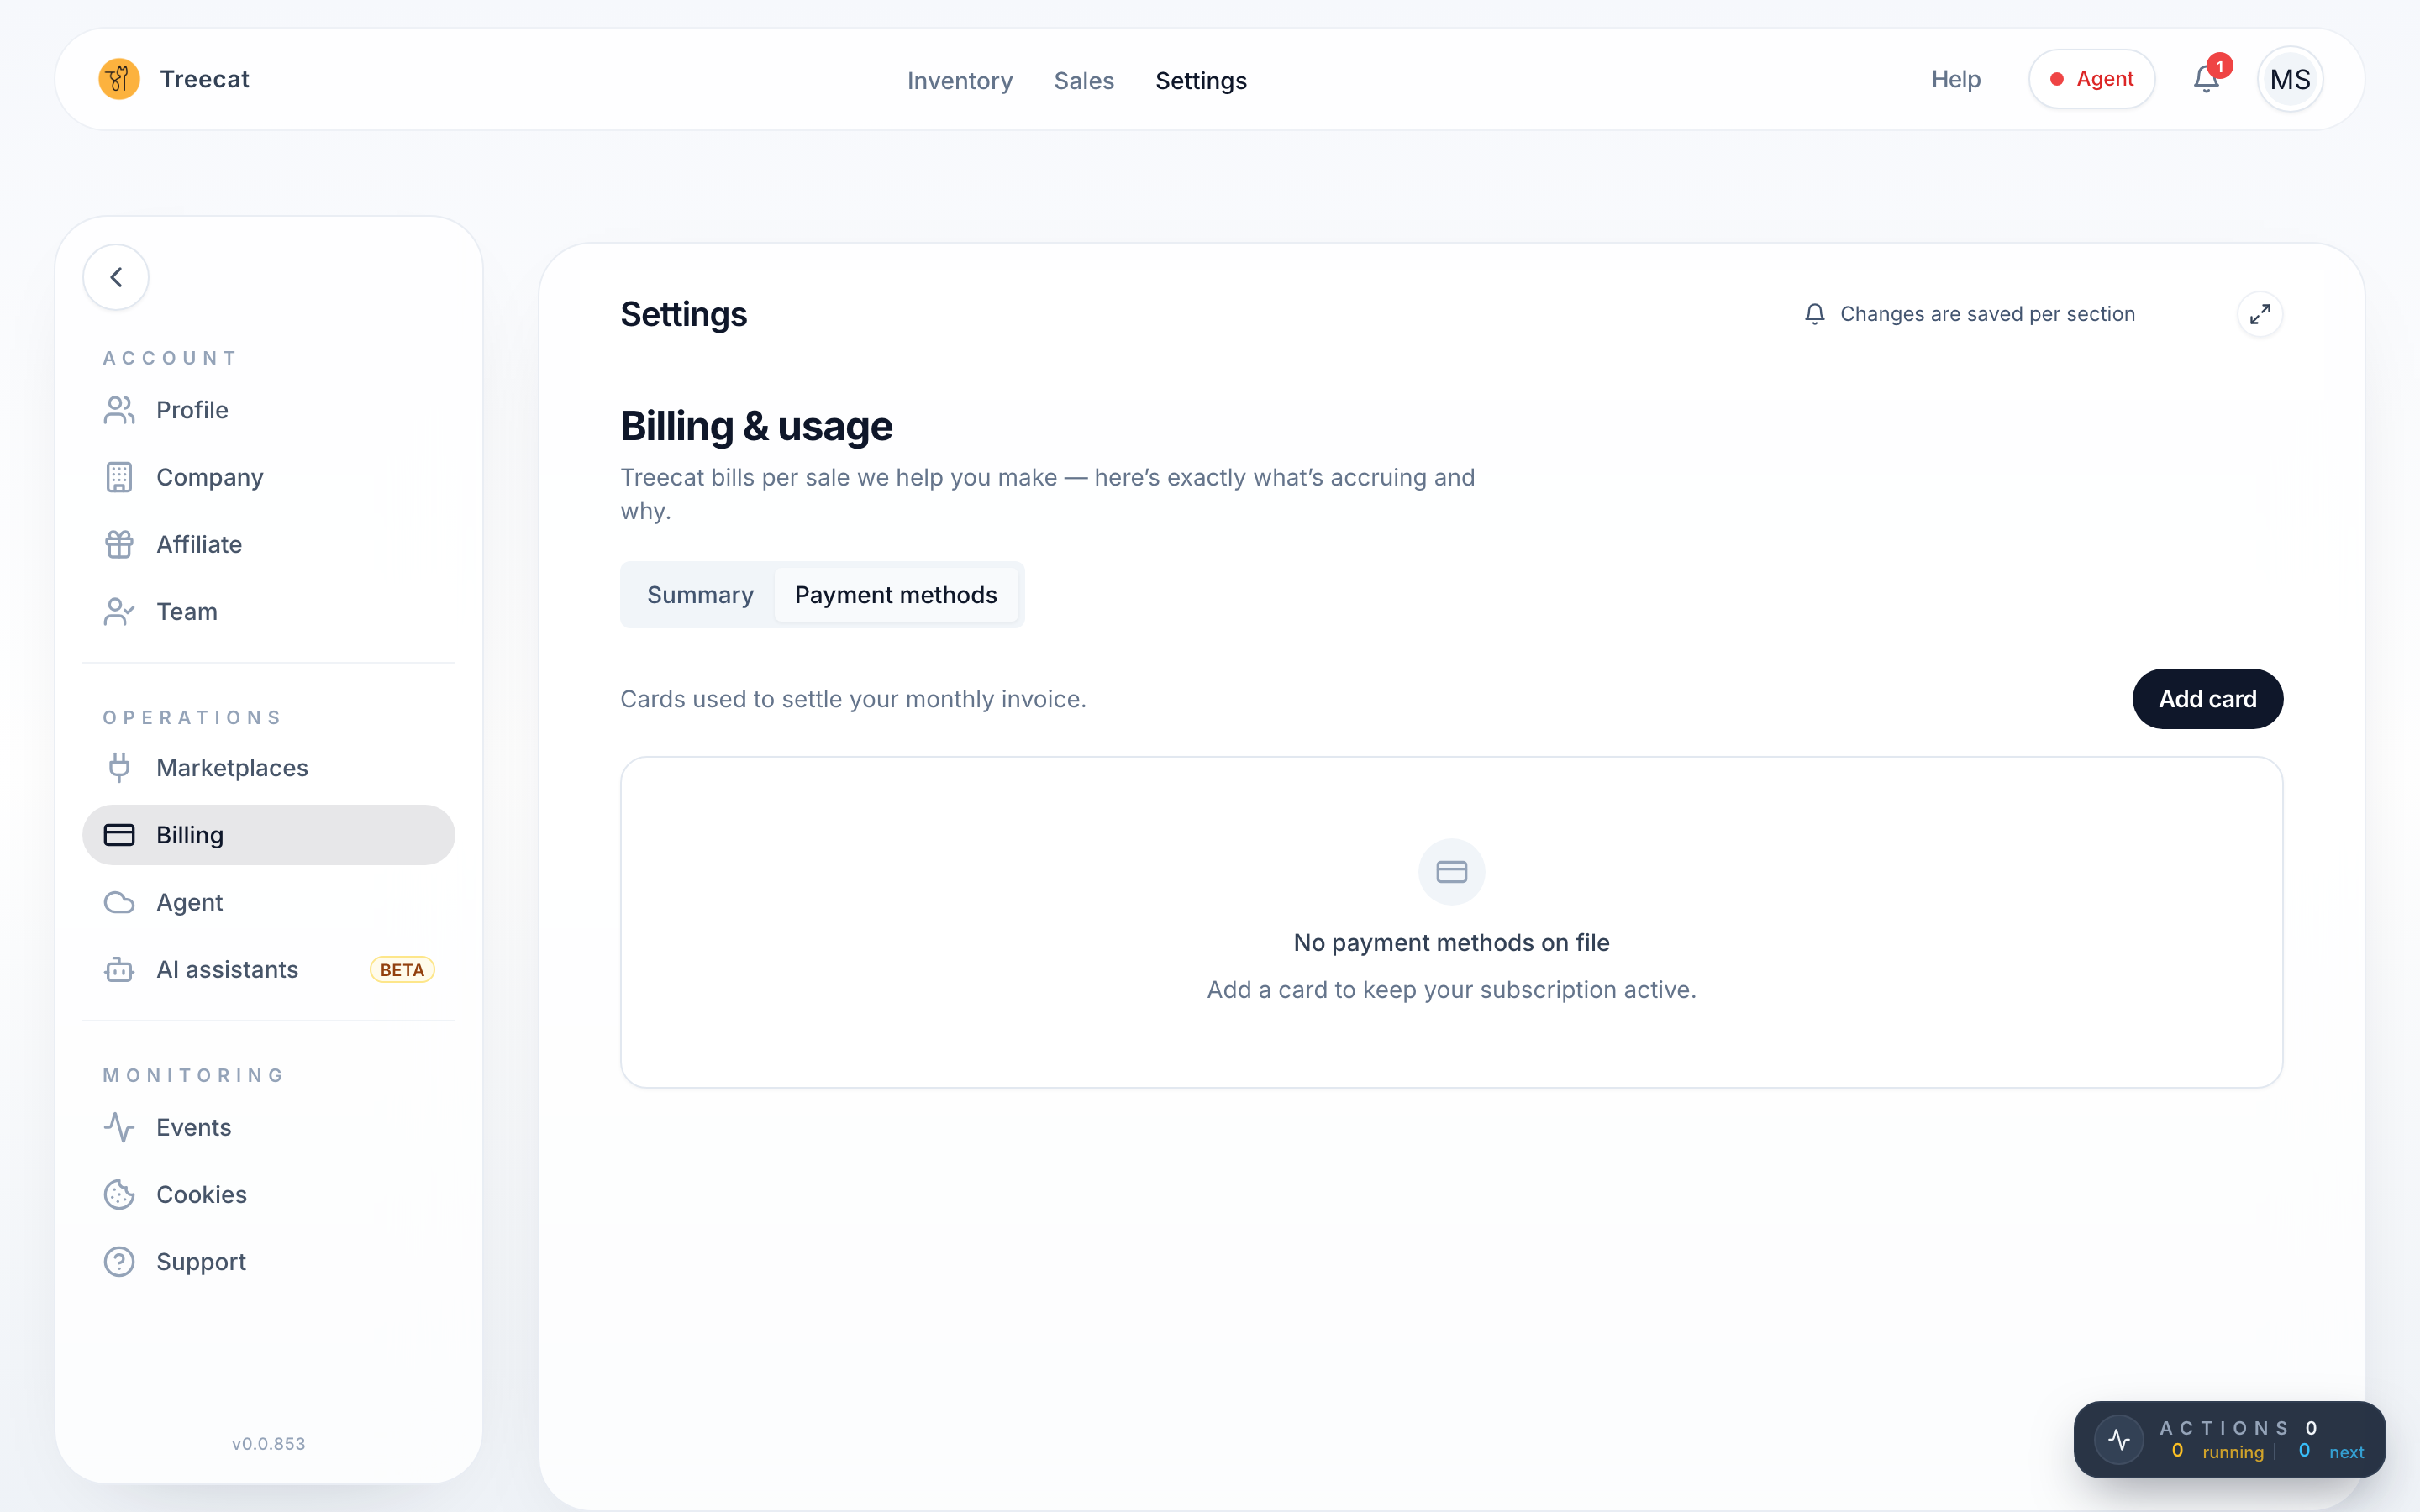Toggle the Agent status button
Image resolution: width=2420 pixels, height=1512 pixels.
pos(2091,79)
